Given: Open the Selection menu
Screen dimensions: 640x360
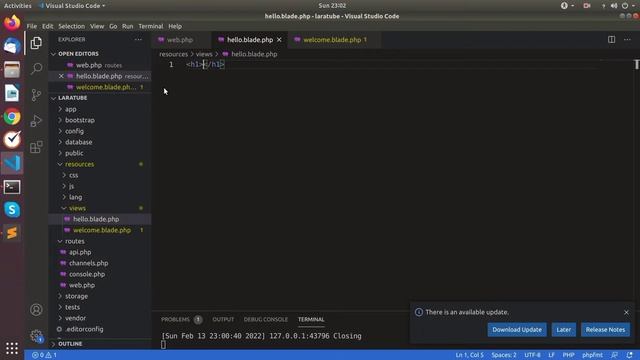Looking at the screenshot, I should click(x=71, y=26).
